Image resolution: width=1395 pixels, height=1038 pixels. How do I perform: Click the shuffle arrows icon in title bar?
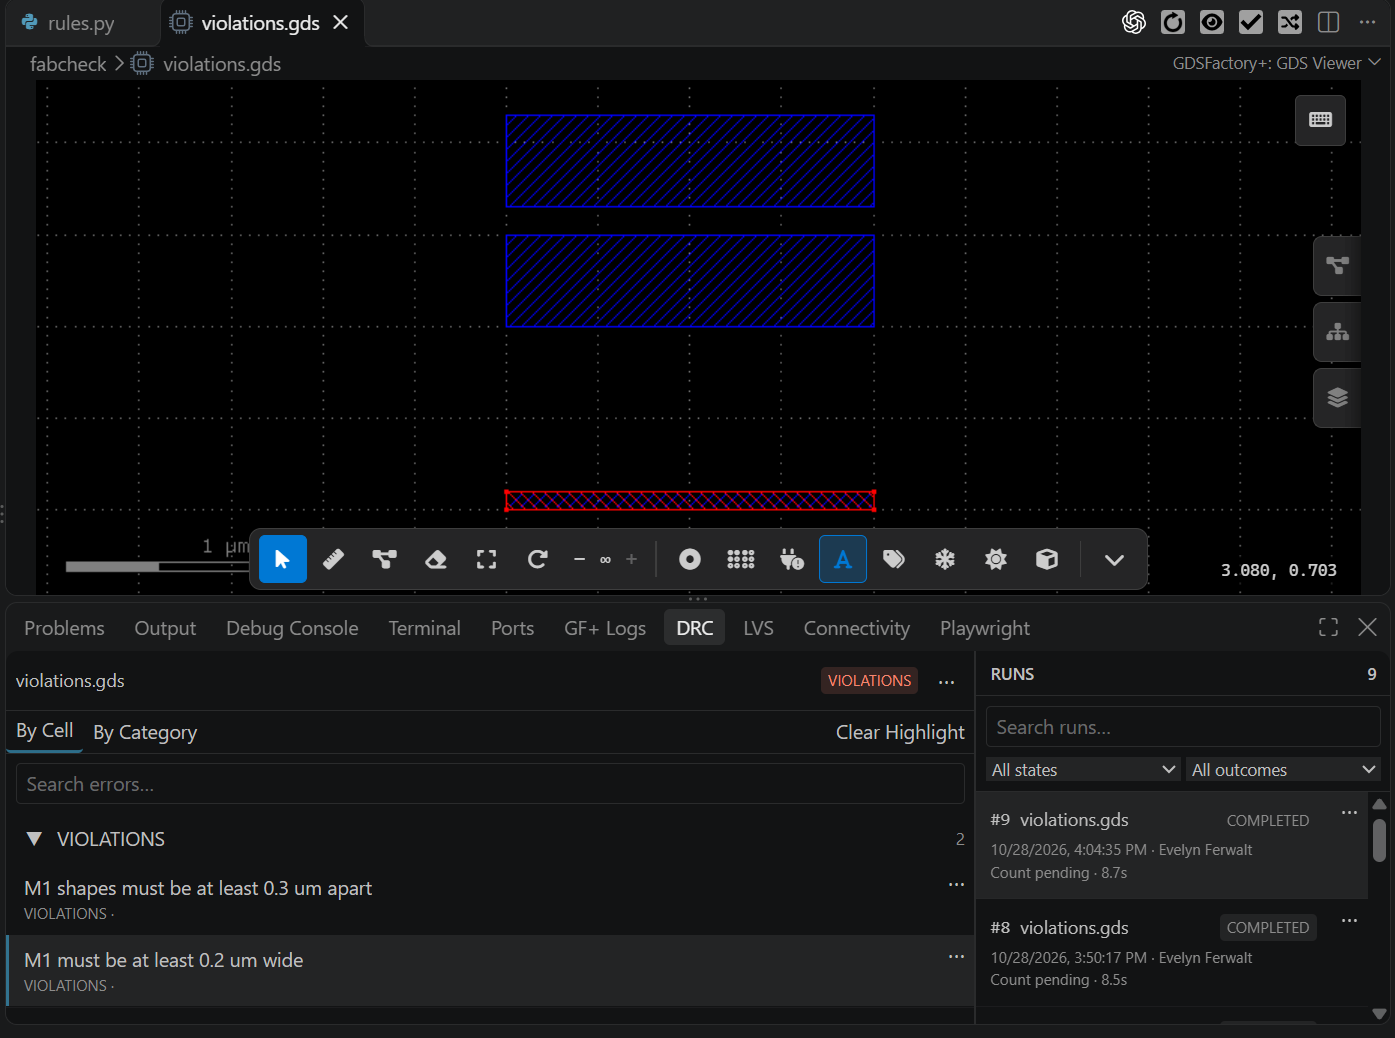click(1290, 22)
